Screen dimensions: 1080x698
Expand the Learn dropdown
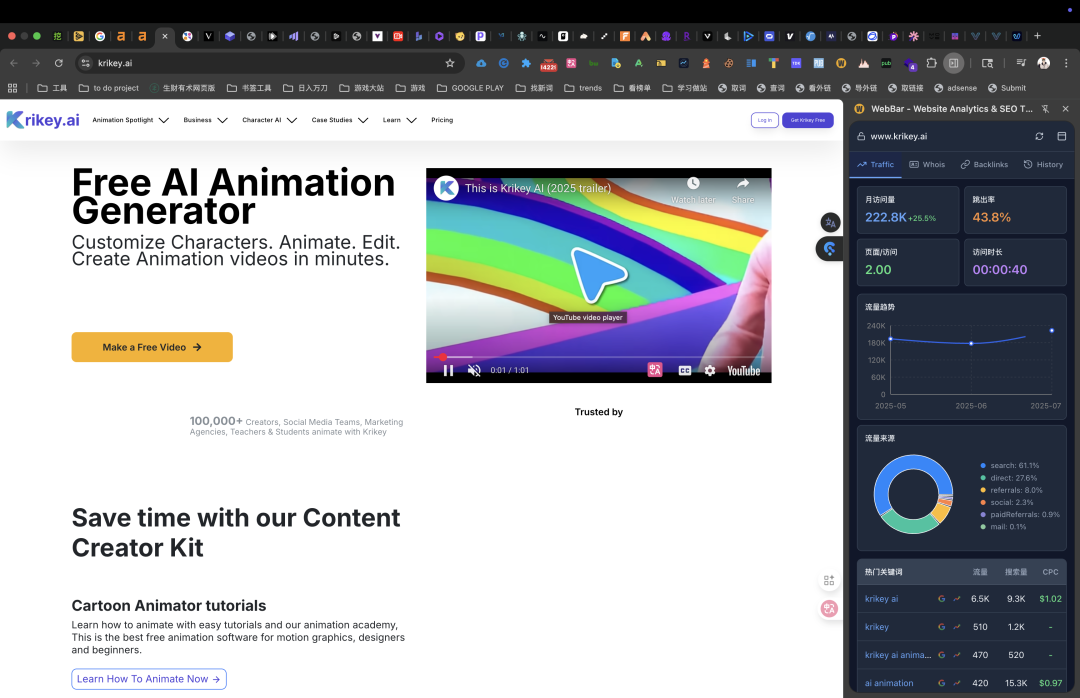(399, 120)
